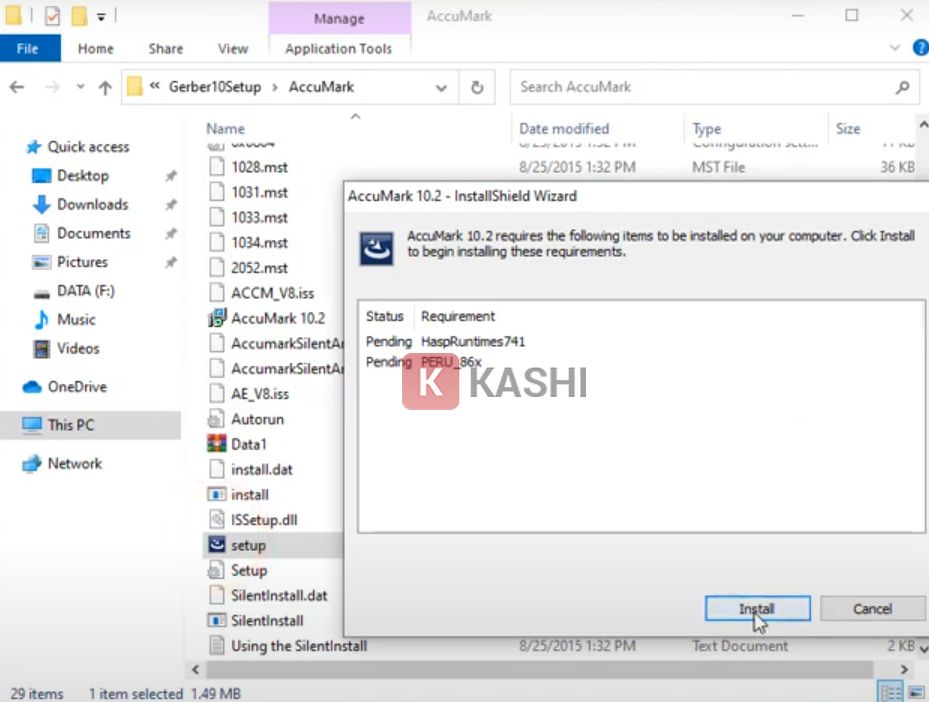The height and width of the screenshot is (702, 929).
Task: Select the Data1 archive file icon
Action: click(x=217, y=444)
